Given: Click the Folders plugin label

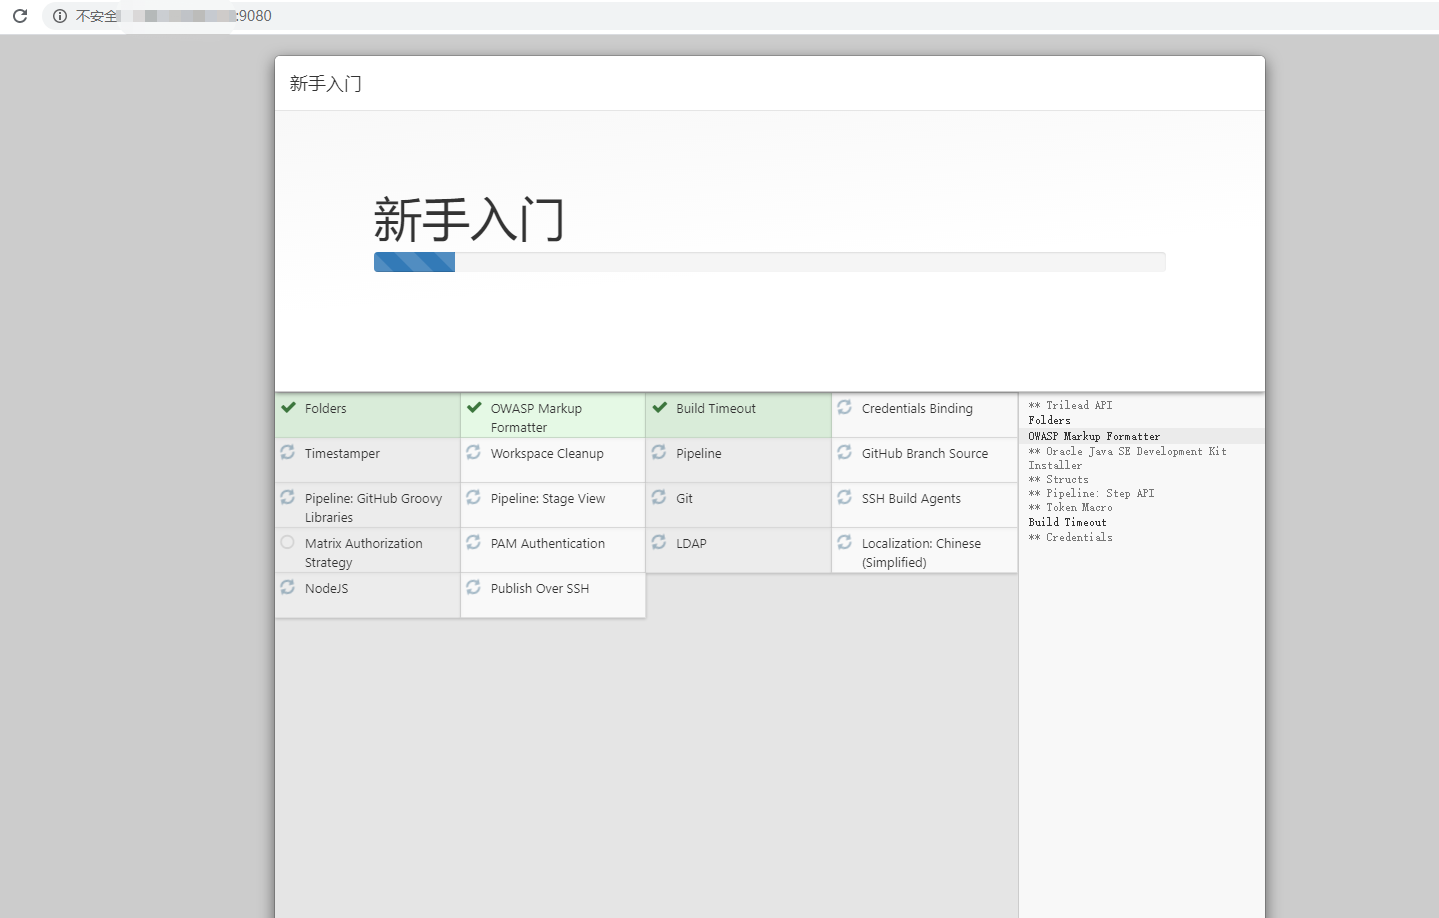Looking at the screenshot, I should (x=326, y=409).
